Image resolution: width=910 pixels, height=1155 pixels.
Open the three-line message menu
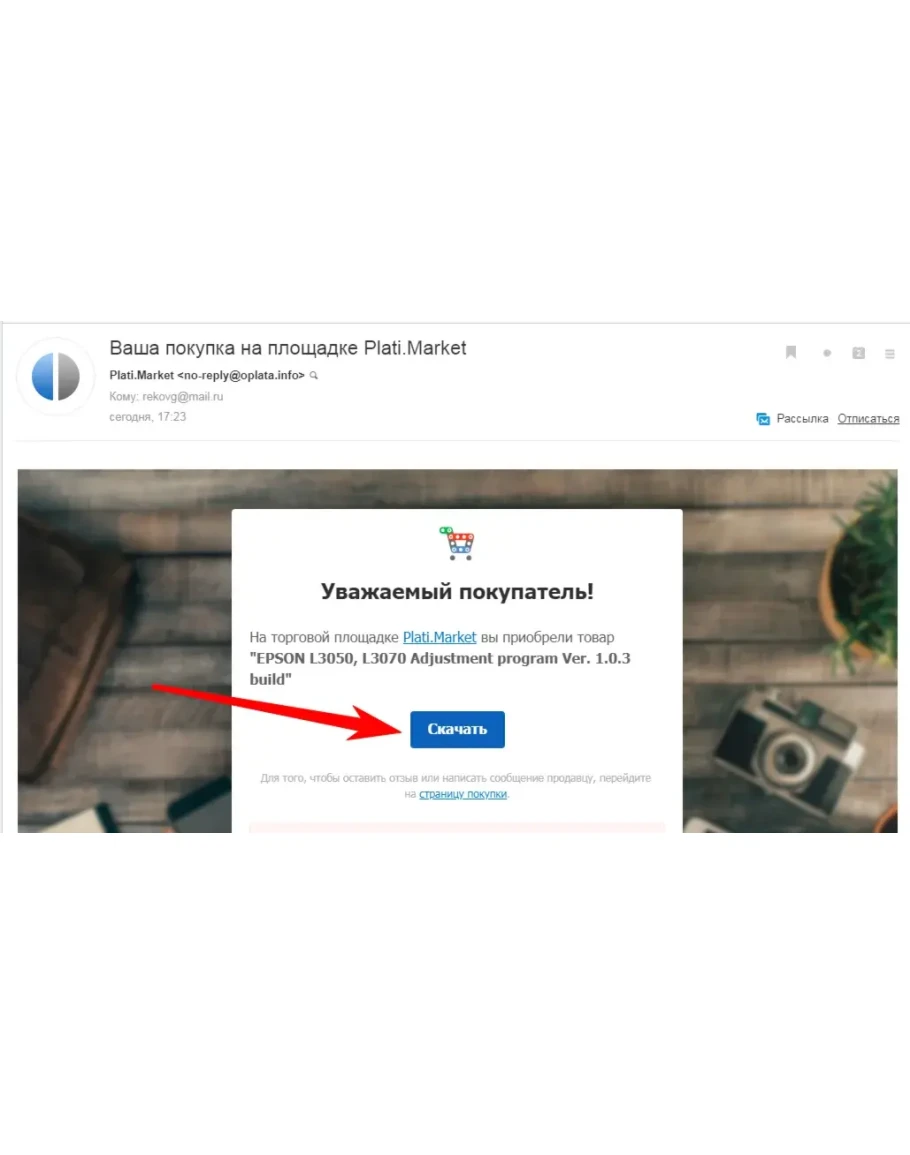(889, 354)
